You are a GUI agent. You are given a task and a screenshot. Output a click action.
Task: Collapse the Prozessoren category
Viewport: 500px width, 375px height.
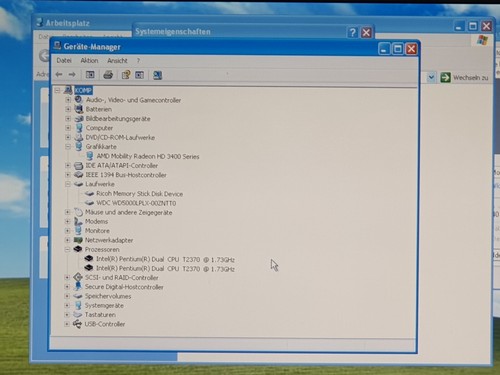pyautogui.click(x=67, y=249)
